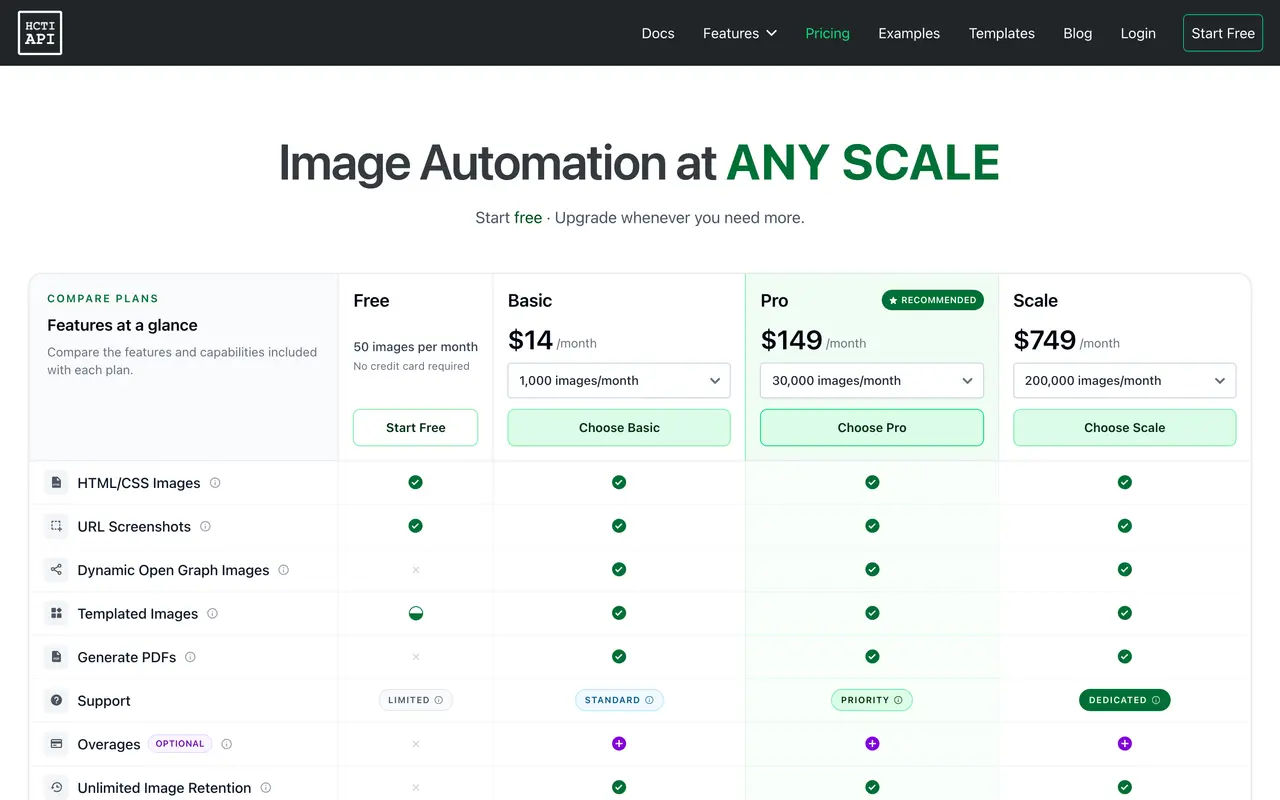Click the Unlimited Image Retention history icon

click(56, 787)
